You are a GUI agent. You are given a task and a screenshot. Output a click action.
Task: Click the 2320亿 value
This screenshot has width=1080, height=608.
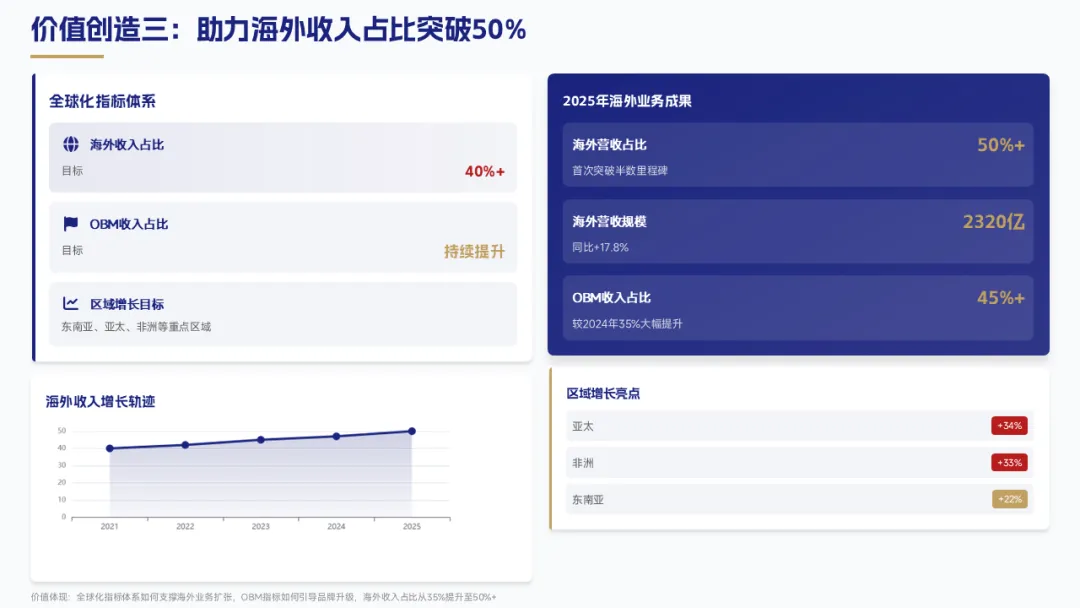point(994,222)
